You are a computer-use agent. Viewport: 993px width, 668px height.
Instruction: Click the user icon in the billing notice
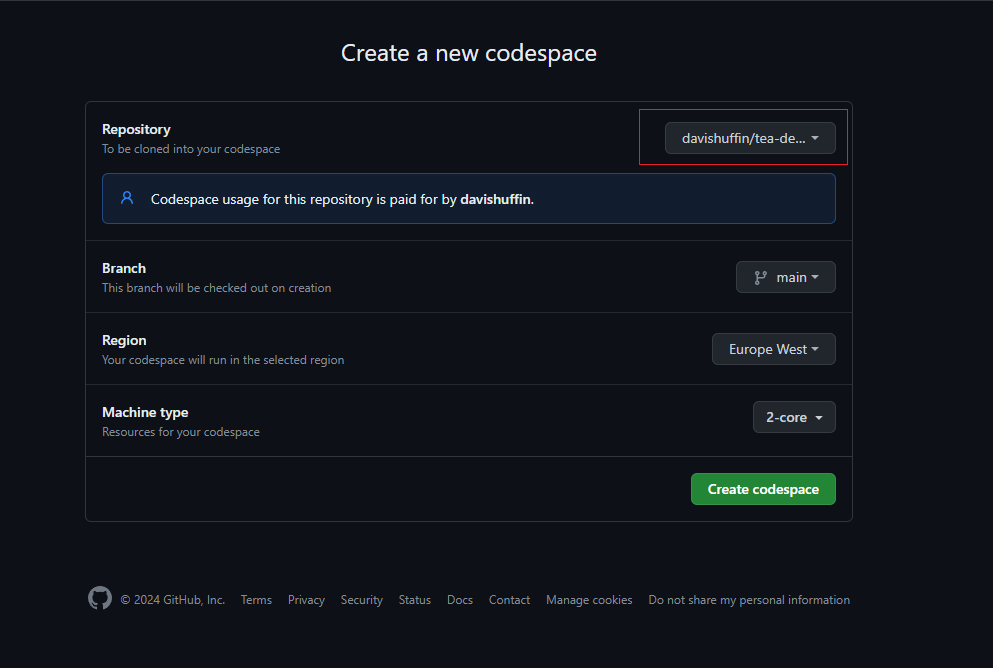tap(127, 198)
